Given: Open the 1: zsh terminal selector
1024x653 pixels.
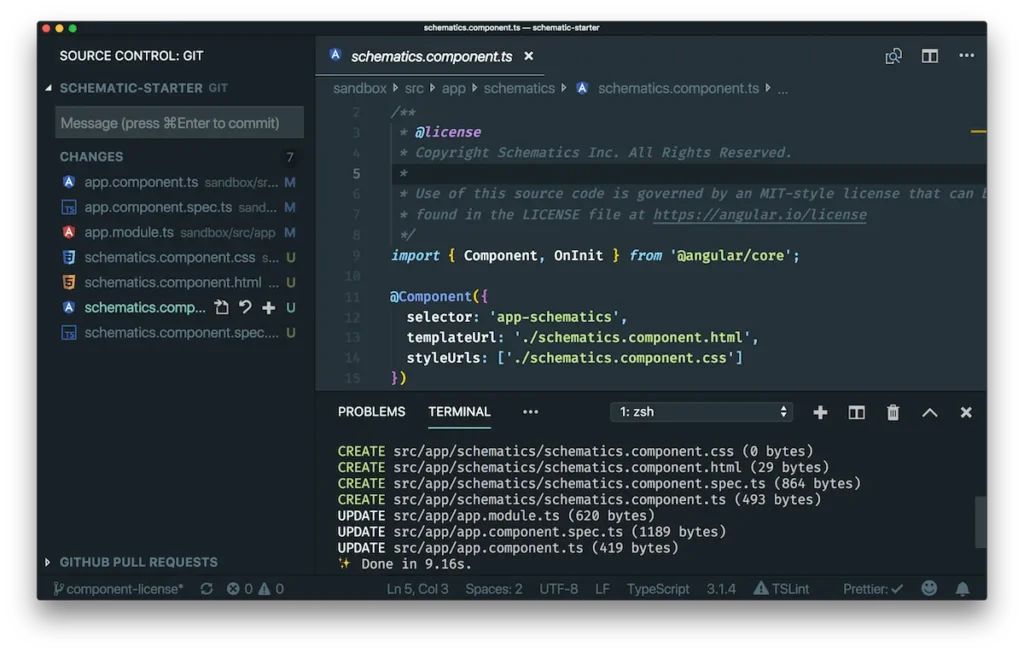Looking at the screenshot, I should 701,412.
